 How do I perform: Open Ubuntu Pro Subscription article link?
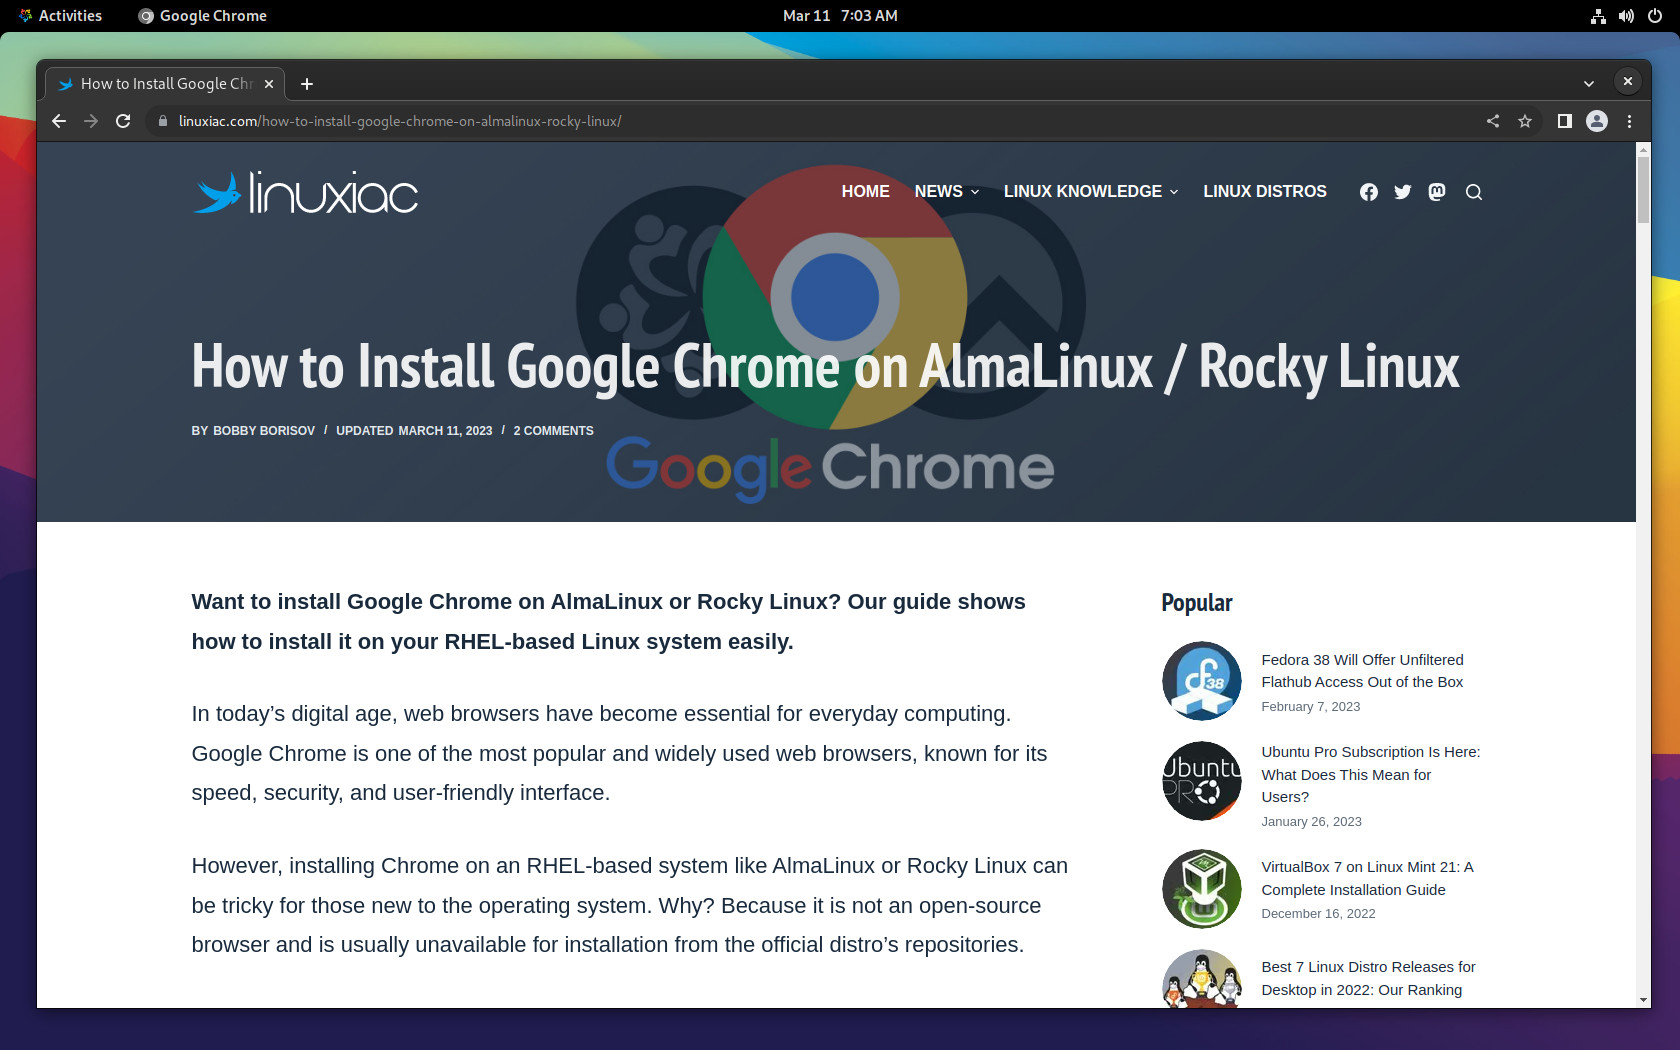point(1371,774)
